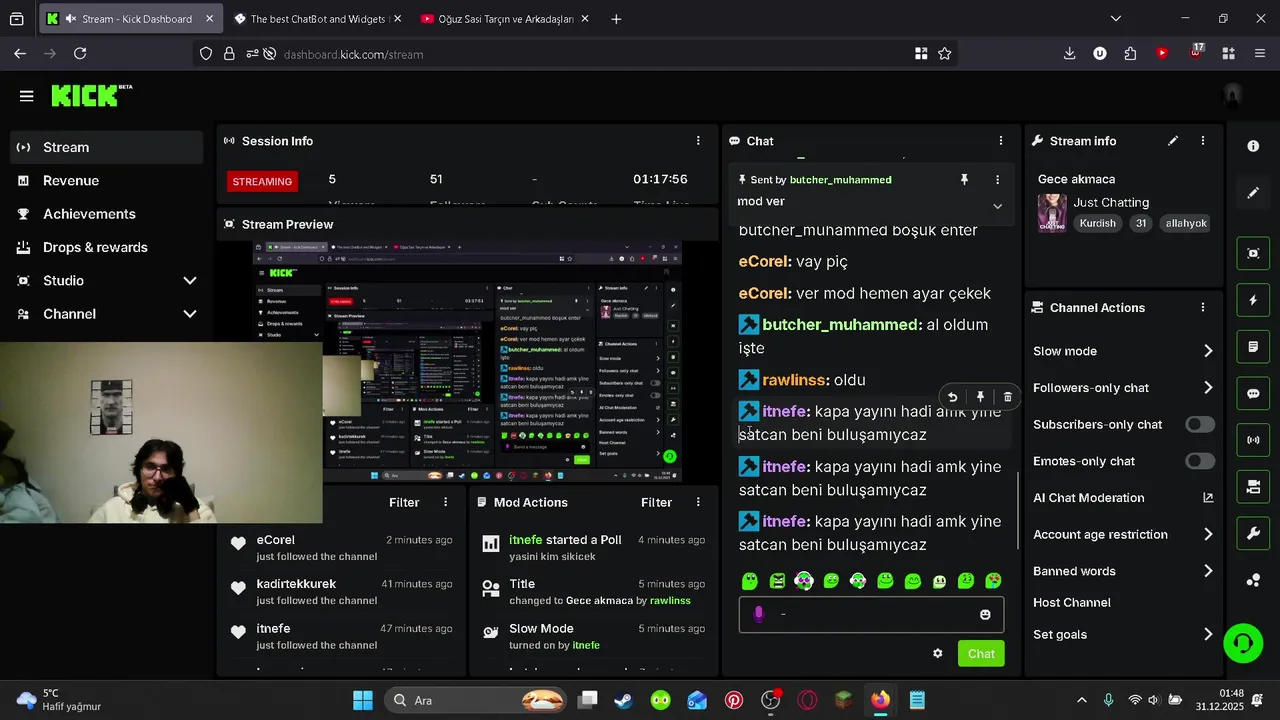The width and height of the screenshot is (1280, 720).
Task: Delete itnefe's highlighted chat message
Action: point(1007,397)
